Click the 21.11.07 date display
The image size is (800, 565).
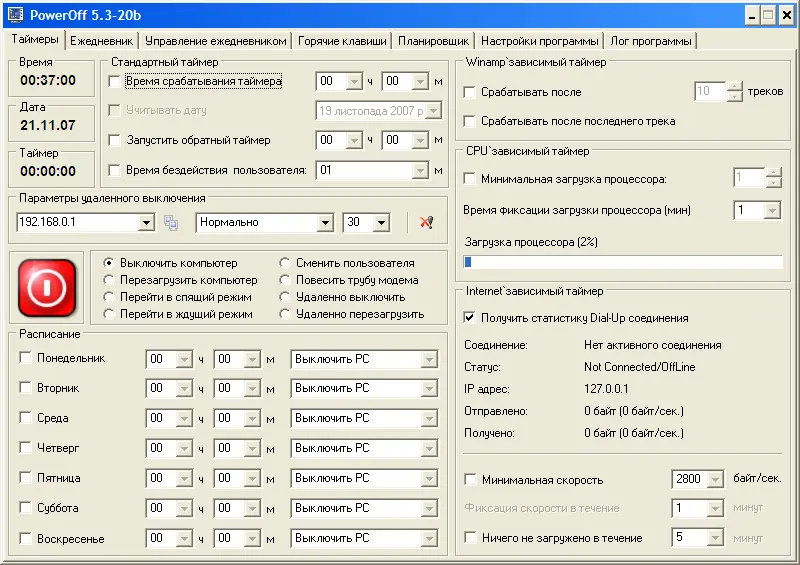coord(48,125)
